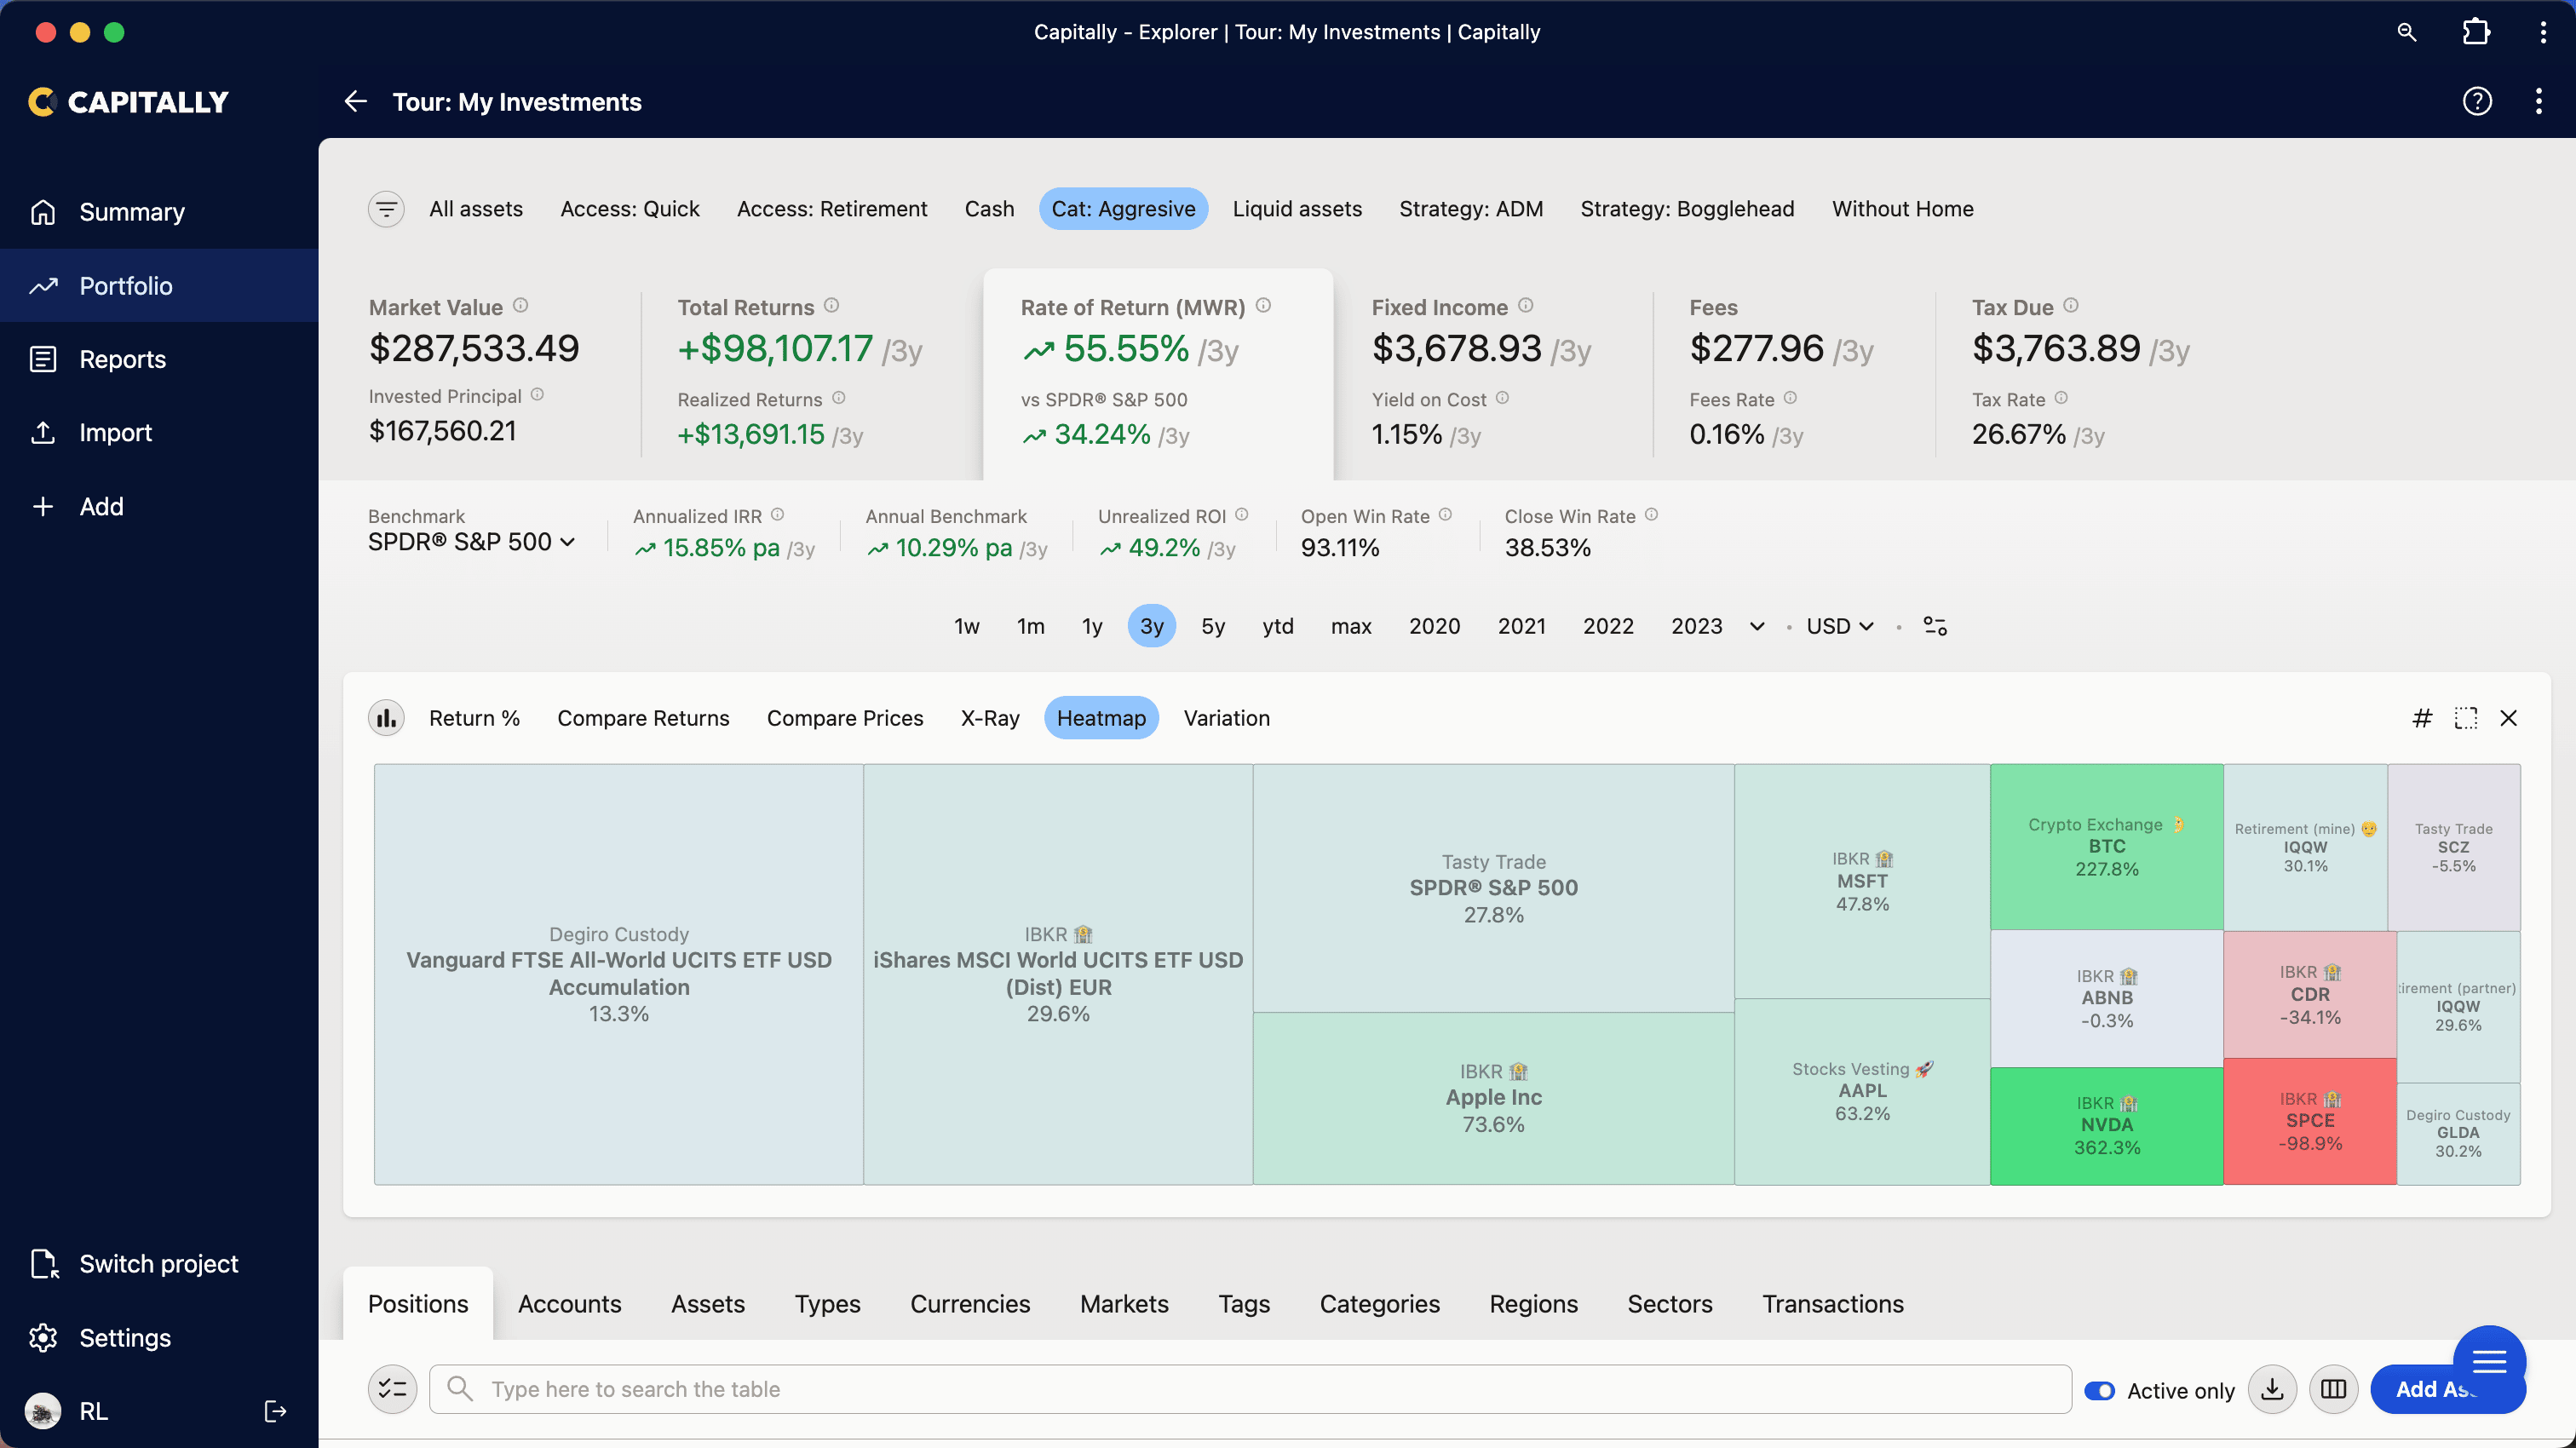The width and height of the screenshot is (2576, 1448).
Task: Click the Tax Due info icon
Action: coord(2070,306)
